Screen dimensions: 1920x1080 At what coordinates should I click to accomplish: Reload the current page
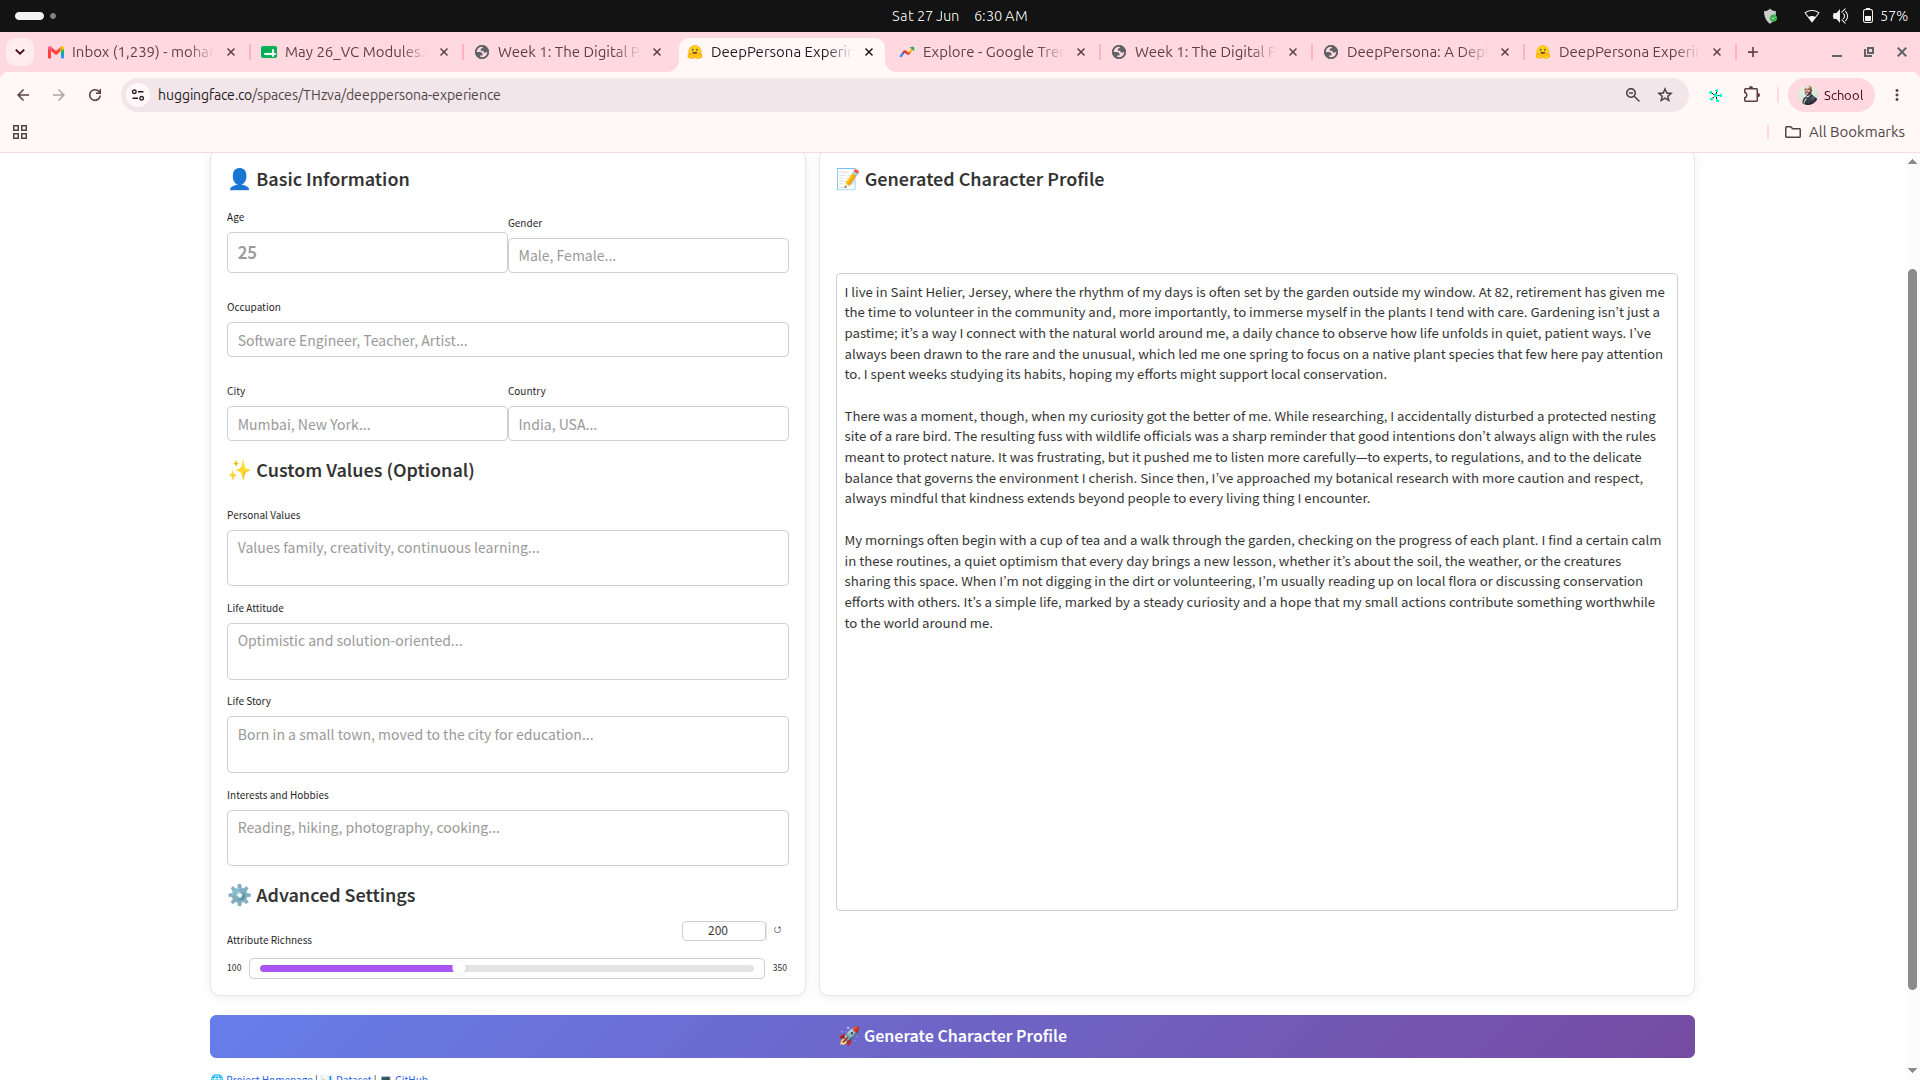point(95,95)
